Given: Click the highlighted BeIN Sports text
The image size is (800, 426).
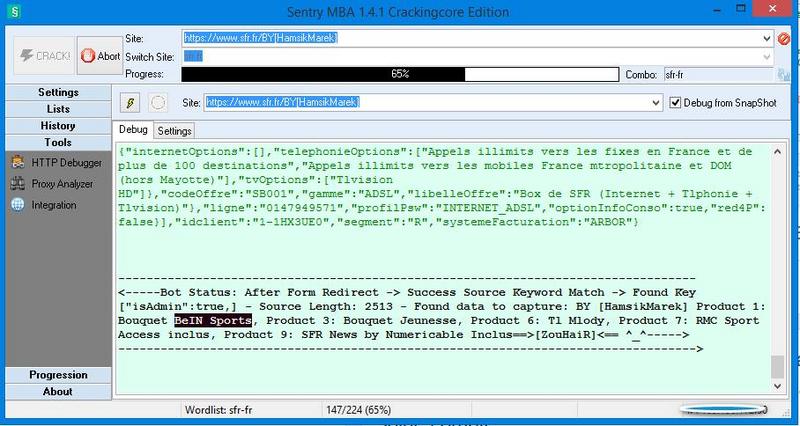Looking at the screenshot, I should pos(213,321).
